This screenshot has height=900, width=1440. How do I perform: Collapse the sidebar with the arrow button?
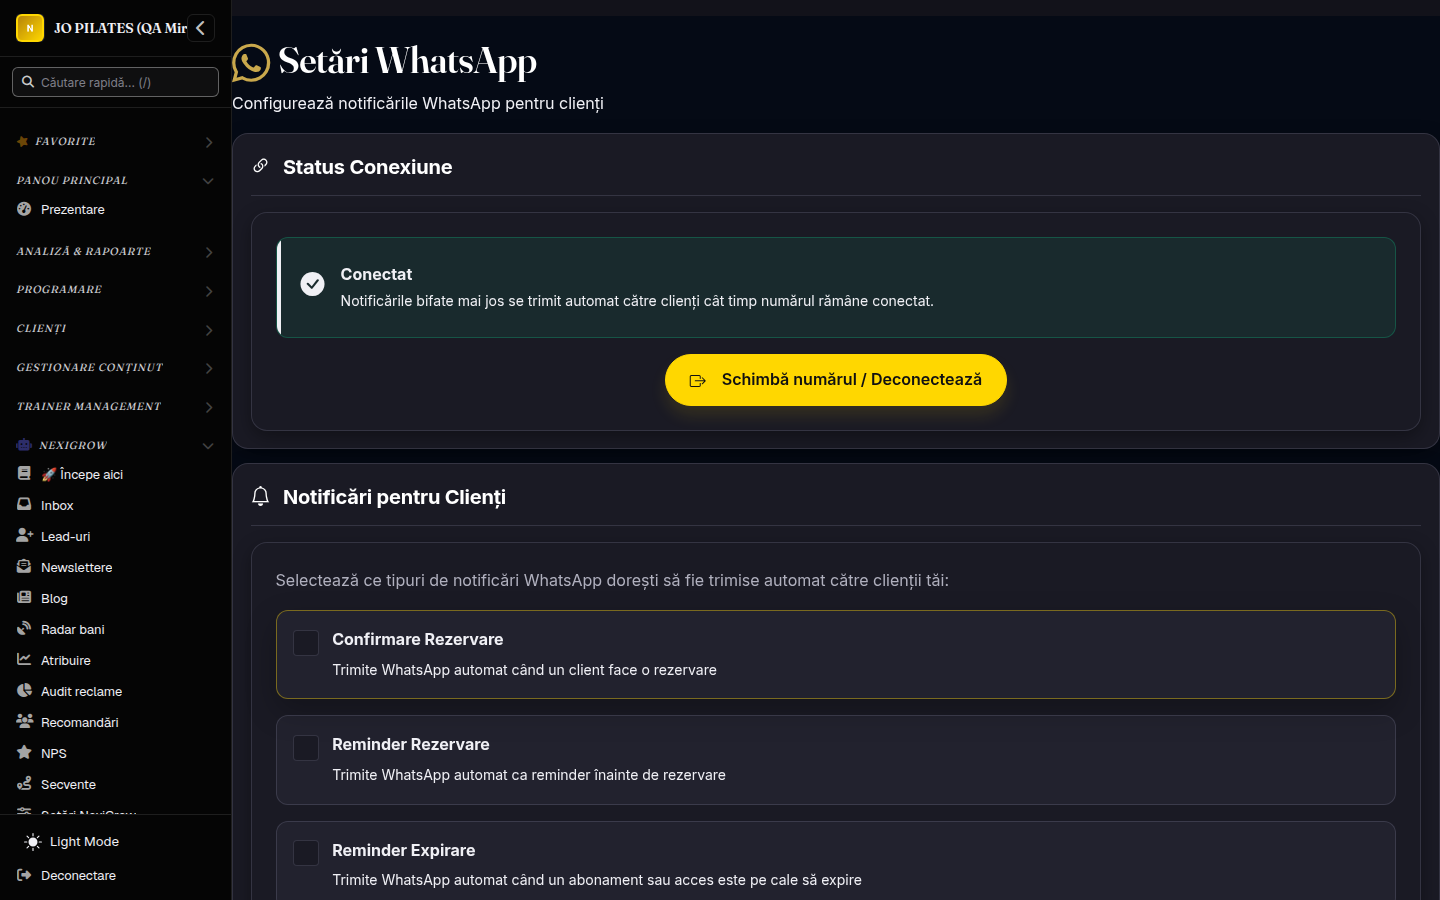[201, 28]
